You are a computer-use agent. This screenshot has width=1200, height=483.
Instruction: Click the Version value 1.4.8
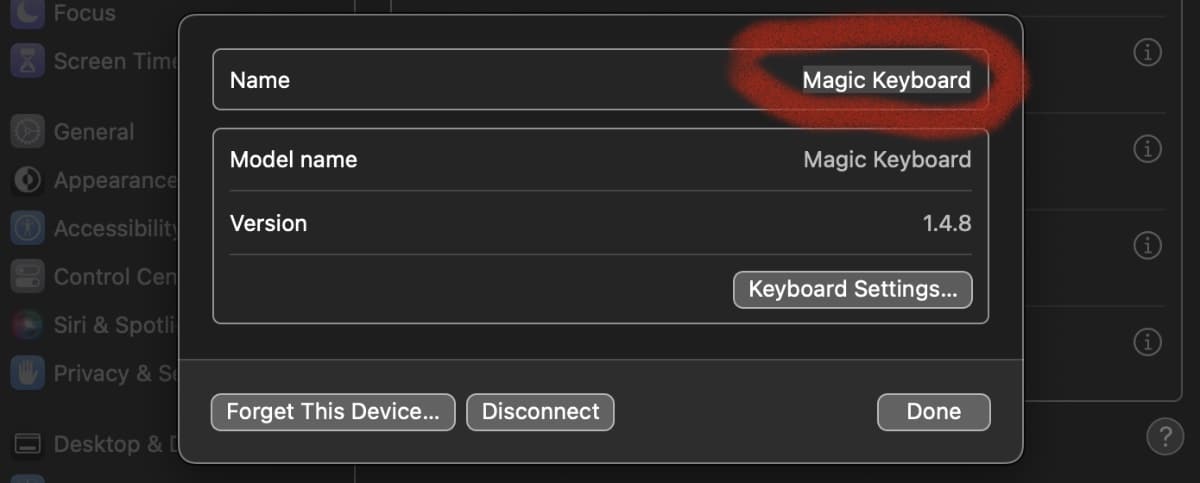(946, 223)
